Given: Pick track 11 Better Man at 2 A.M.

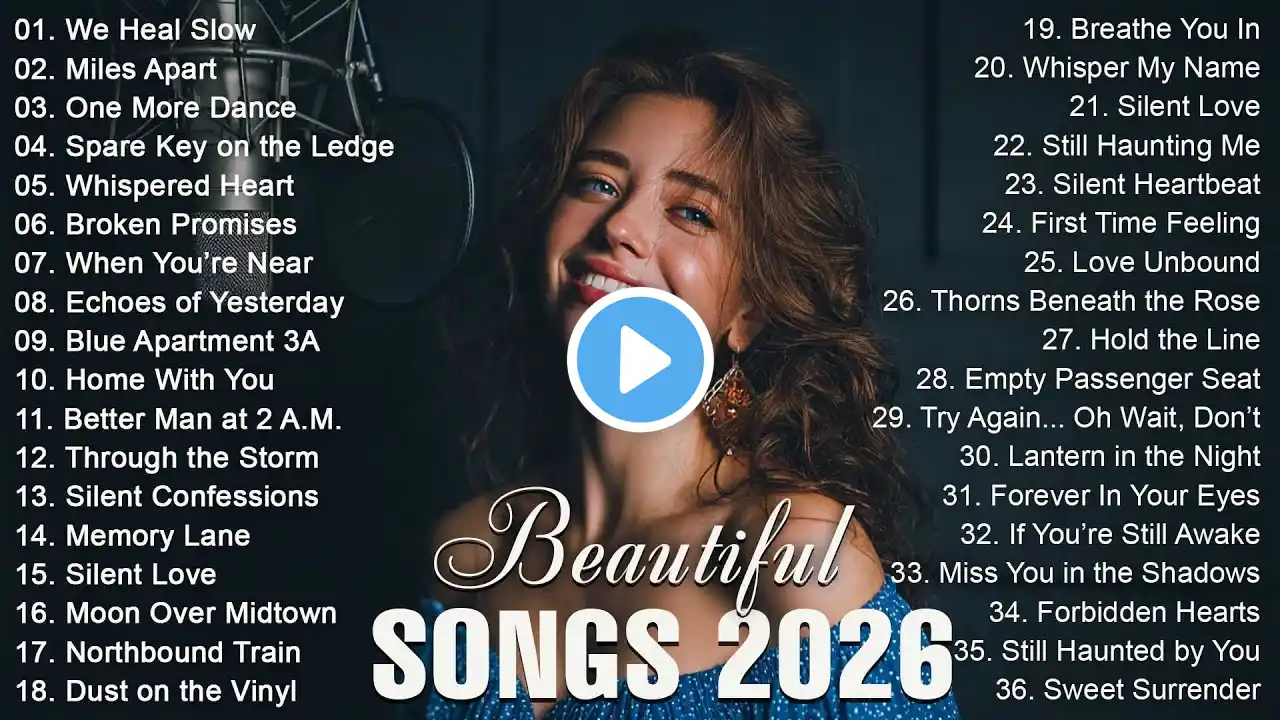Looking at the screenshot, I should [178, 420].
